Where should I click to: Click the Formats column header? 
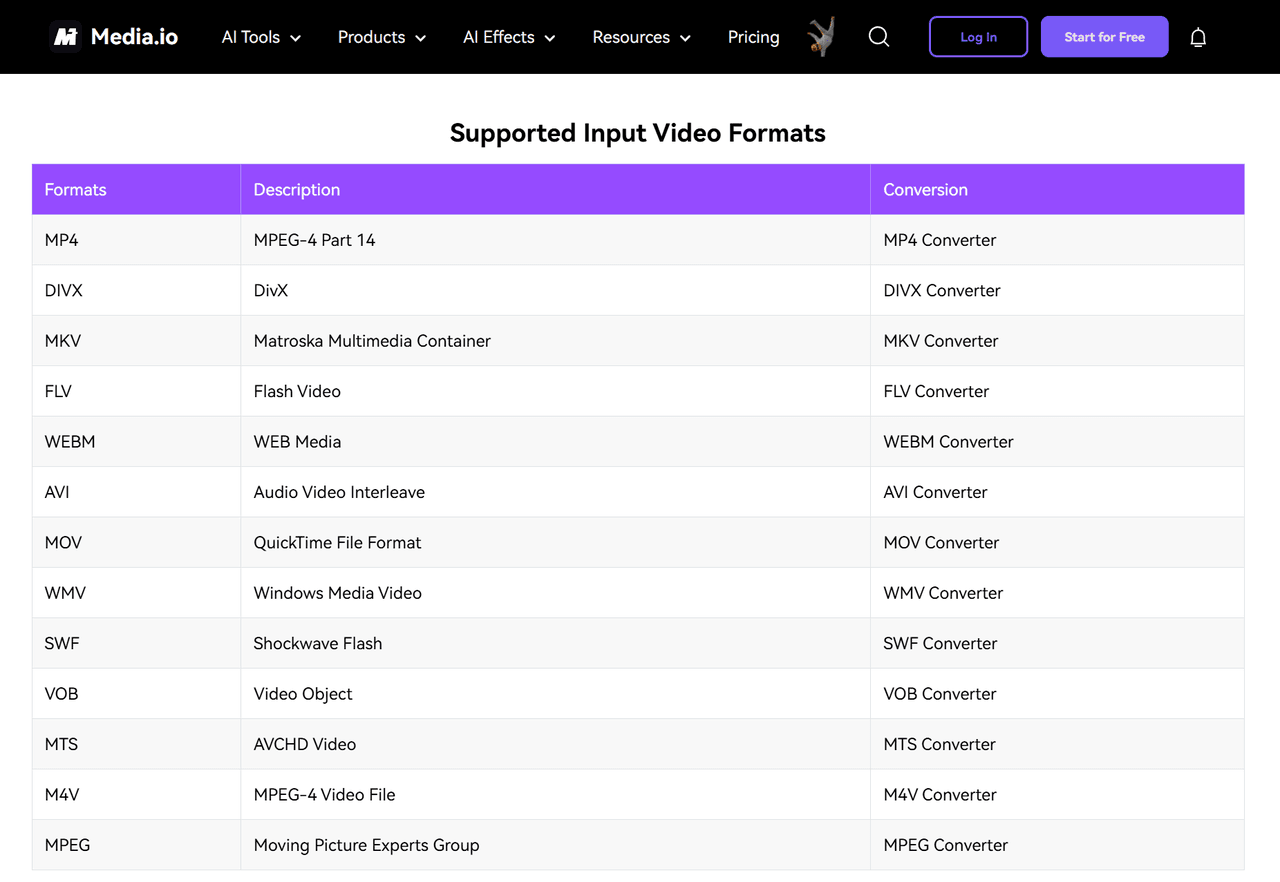pos(136,189)
